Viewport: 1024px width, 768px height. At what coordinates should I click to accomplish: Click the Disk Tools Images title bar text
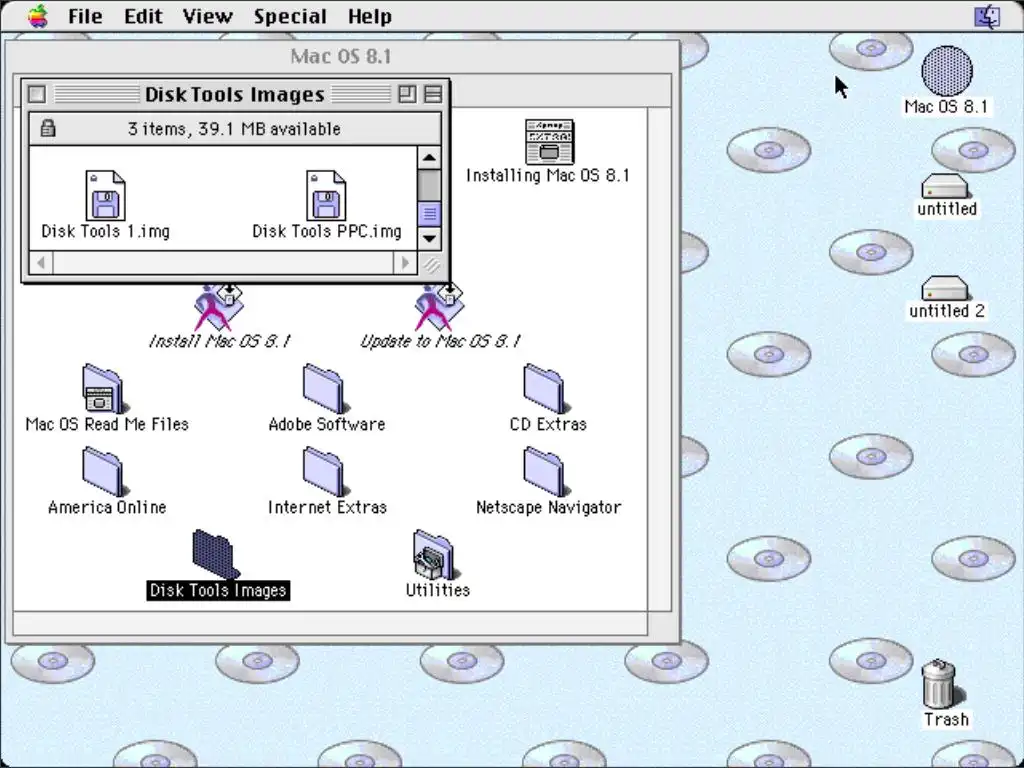click(x=234, y=95)
